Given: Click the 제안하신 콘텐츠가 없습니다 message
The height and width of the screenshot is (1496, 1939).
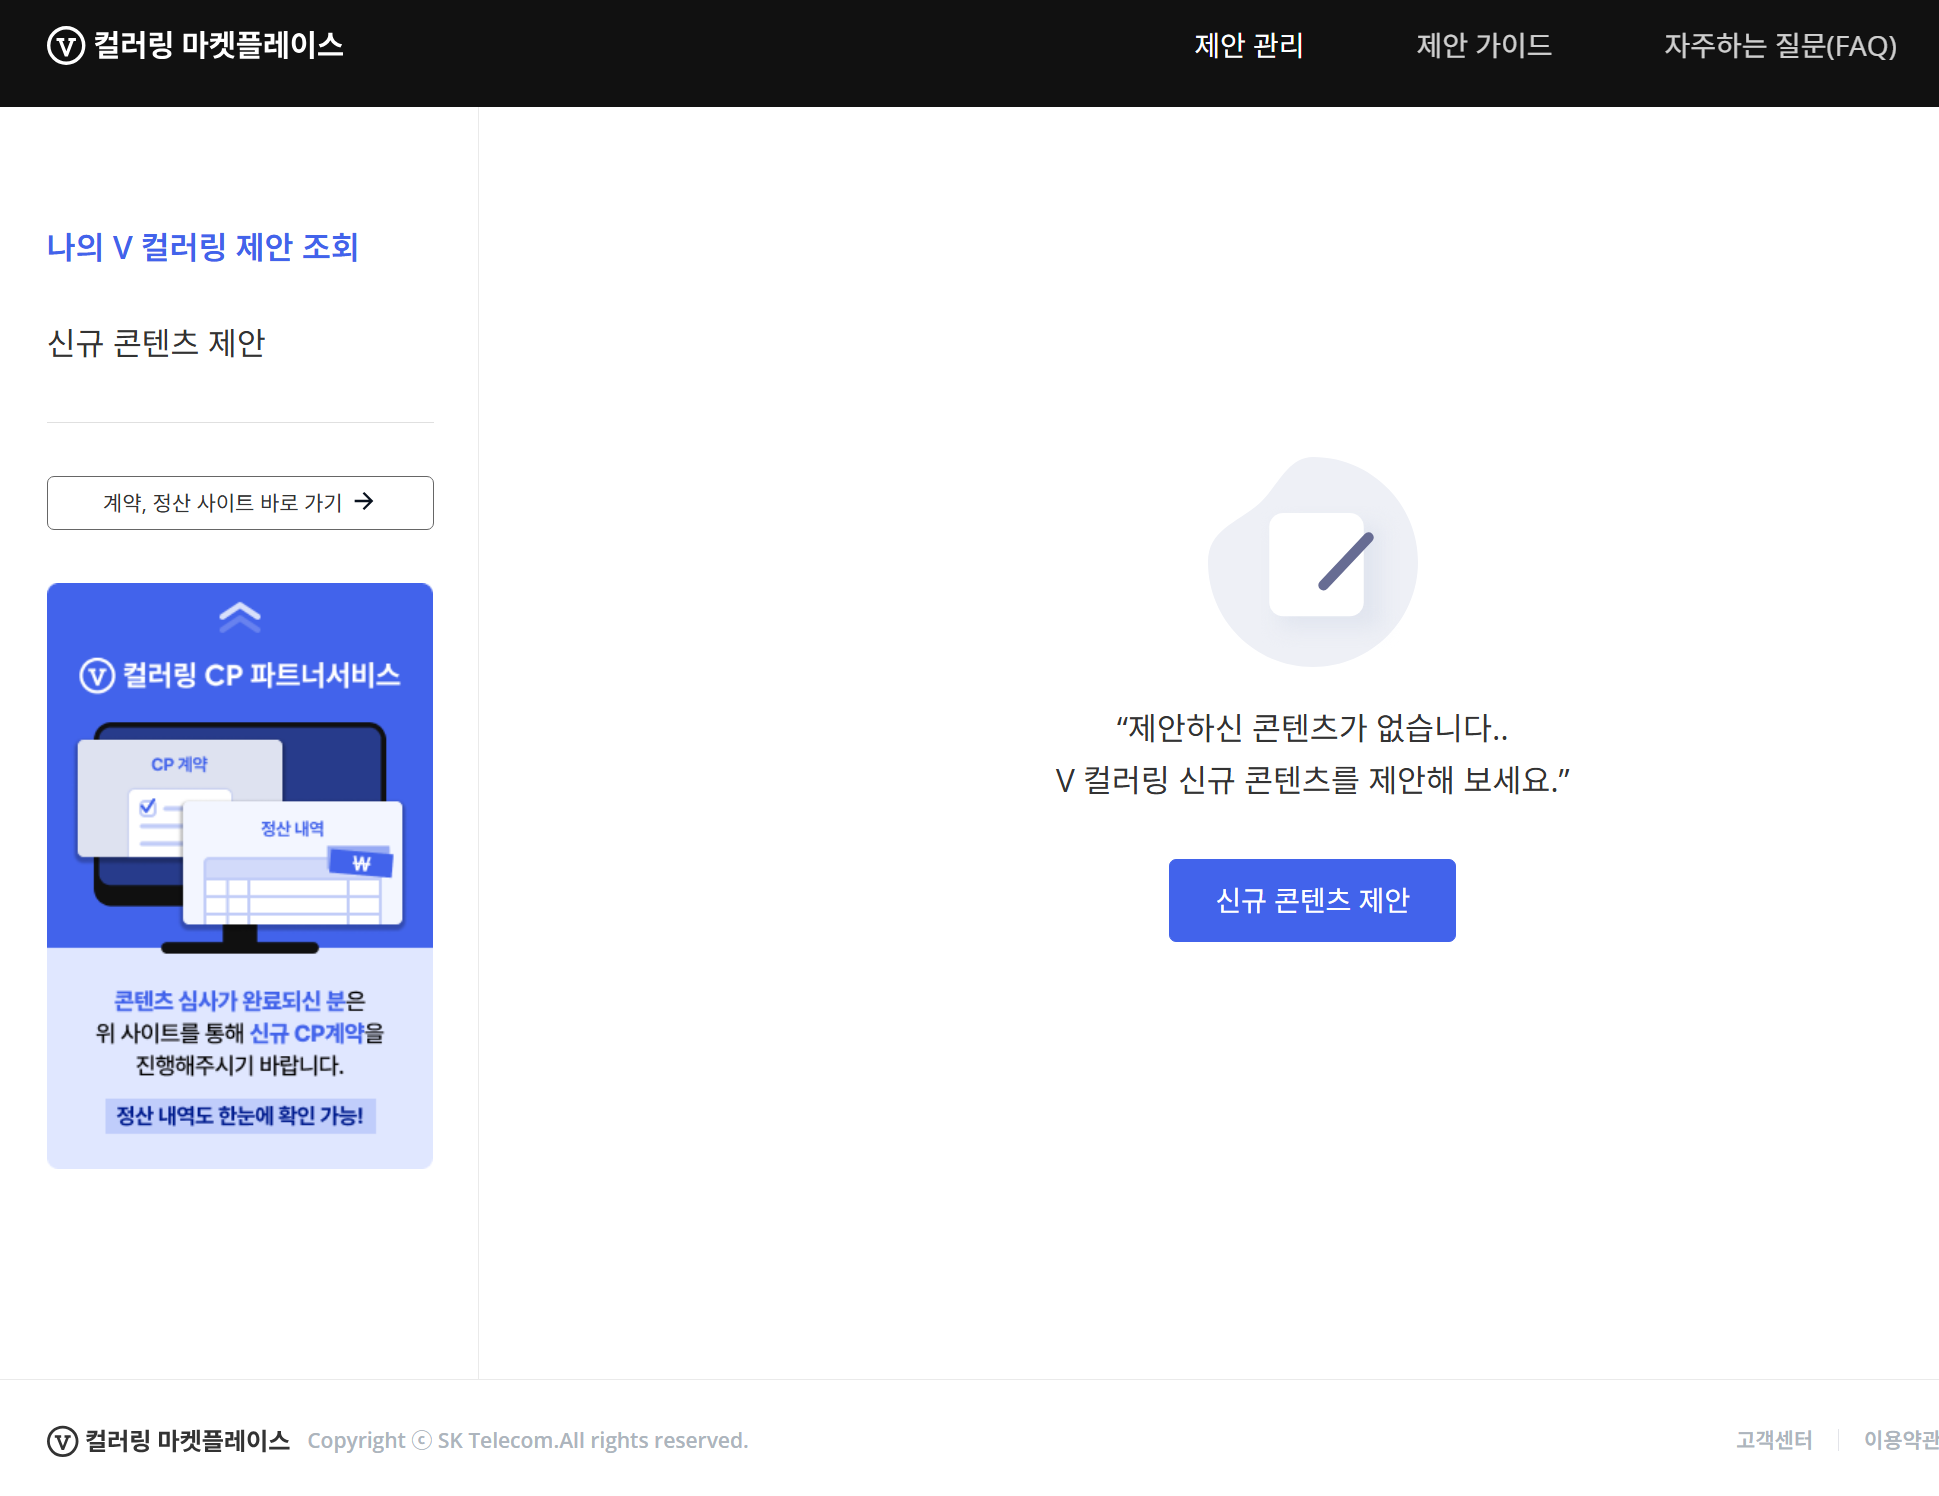Looking at the screenshot, I should [1312, 727].
